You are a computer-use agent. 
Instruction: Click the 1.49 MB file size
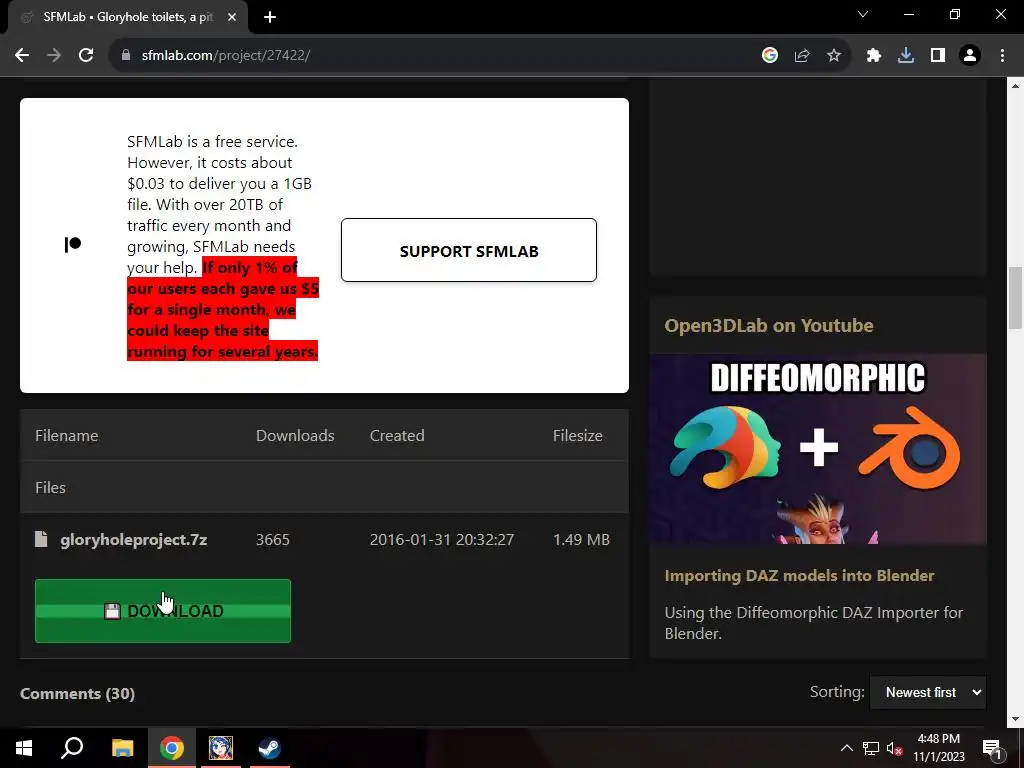581,539
